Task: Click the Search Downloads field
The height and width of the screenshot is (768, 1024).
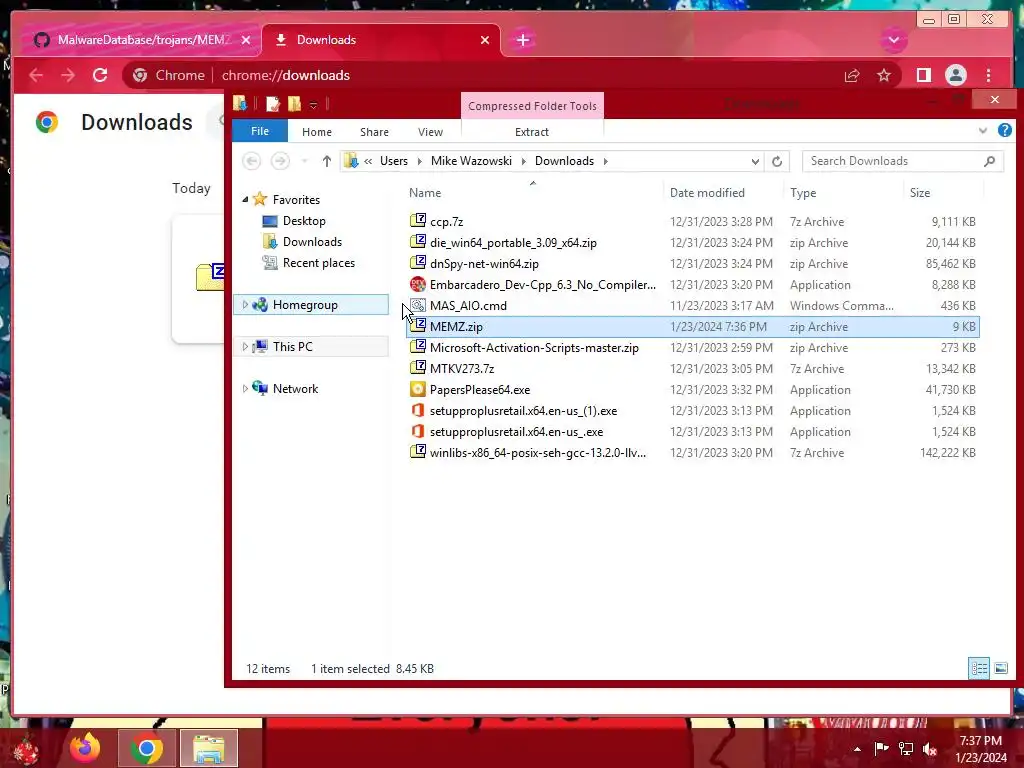Action: 903,161
